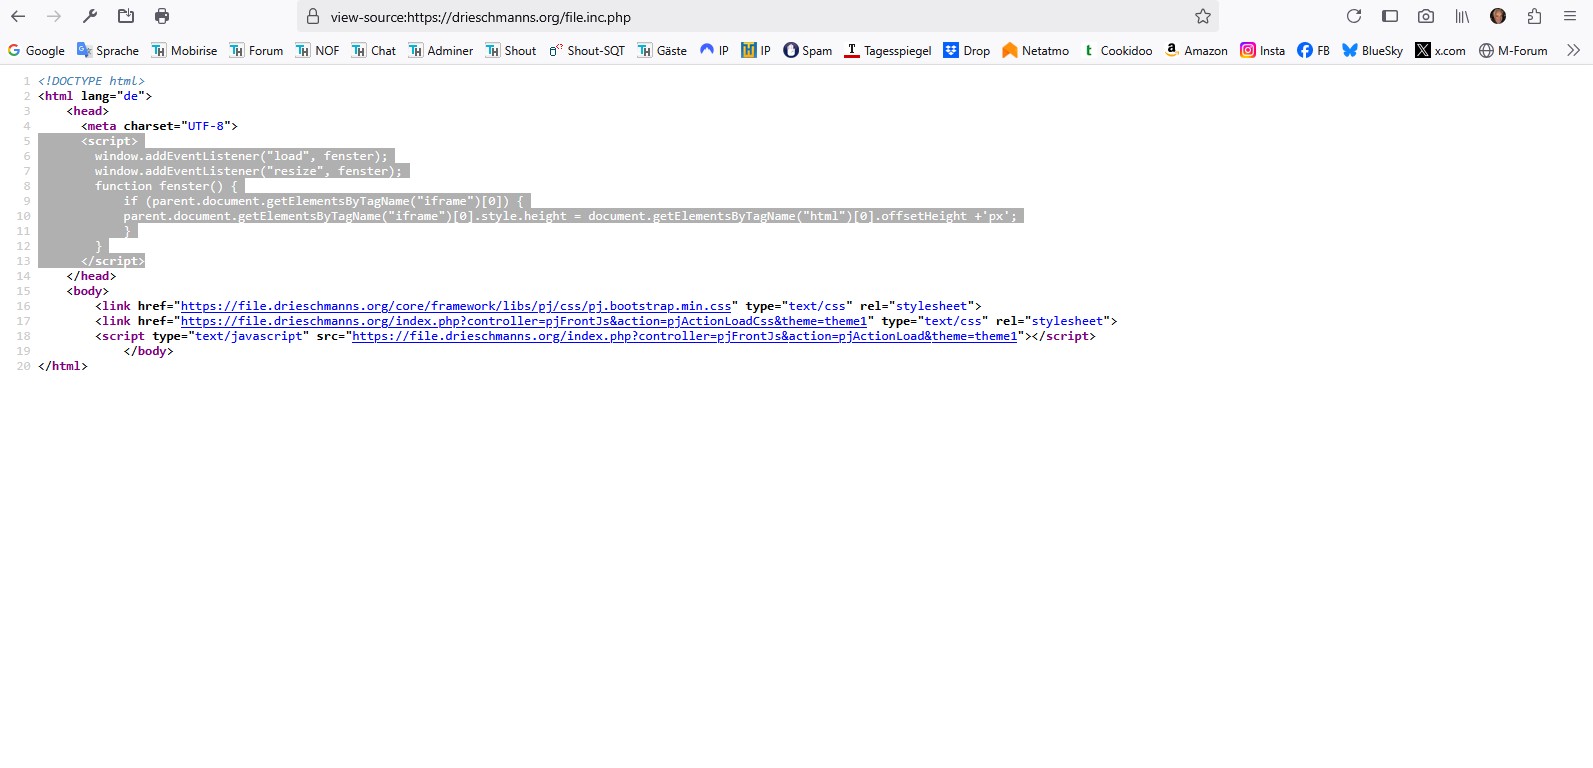
Task: Open the Chat bookmark
Action: pos(373,50)
